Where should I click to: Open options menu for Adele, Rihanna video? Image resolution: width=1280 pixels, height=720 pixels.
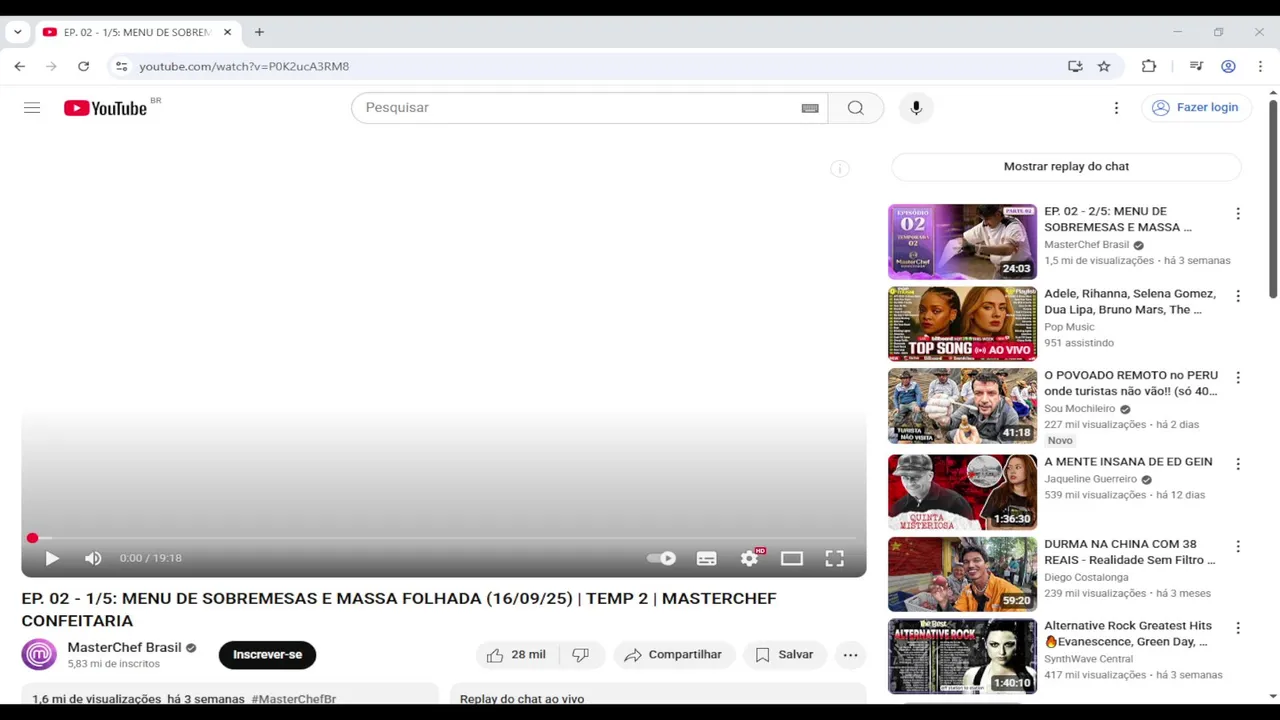[1238, 296]
